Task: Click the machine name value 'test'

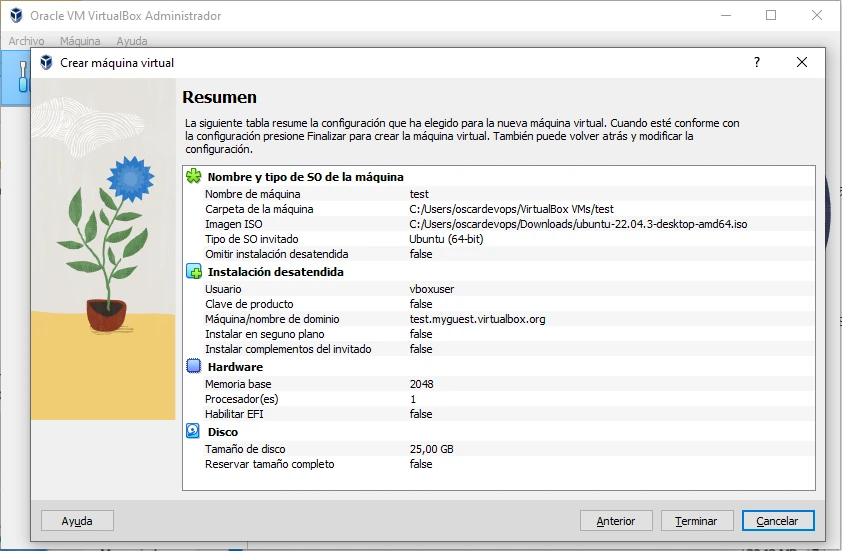Action: click(419, 194)
